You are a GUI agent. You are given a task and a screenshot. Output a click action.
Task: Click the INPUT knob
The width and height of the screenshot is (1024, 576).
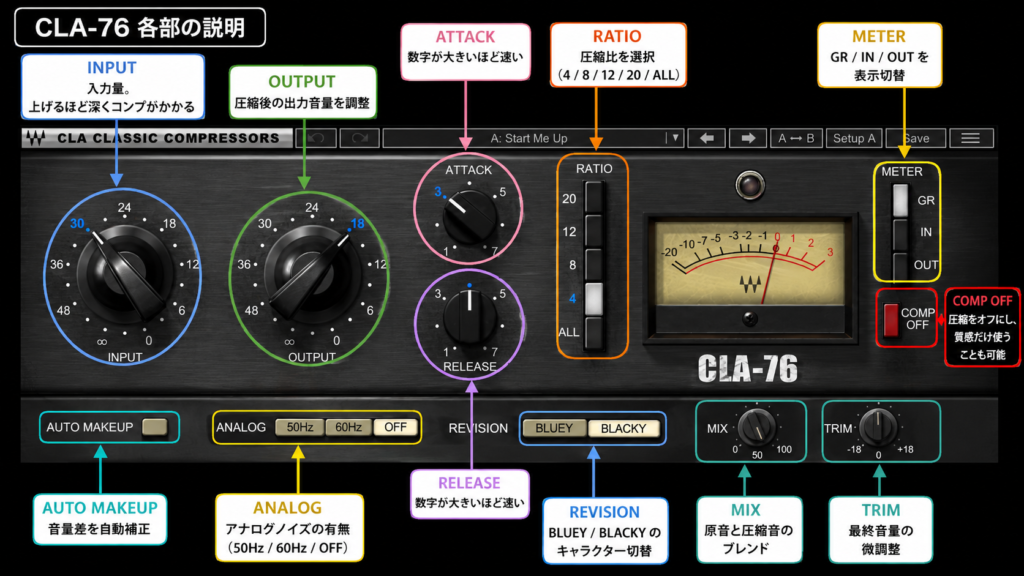coord(125,273)
